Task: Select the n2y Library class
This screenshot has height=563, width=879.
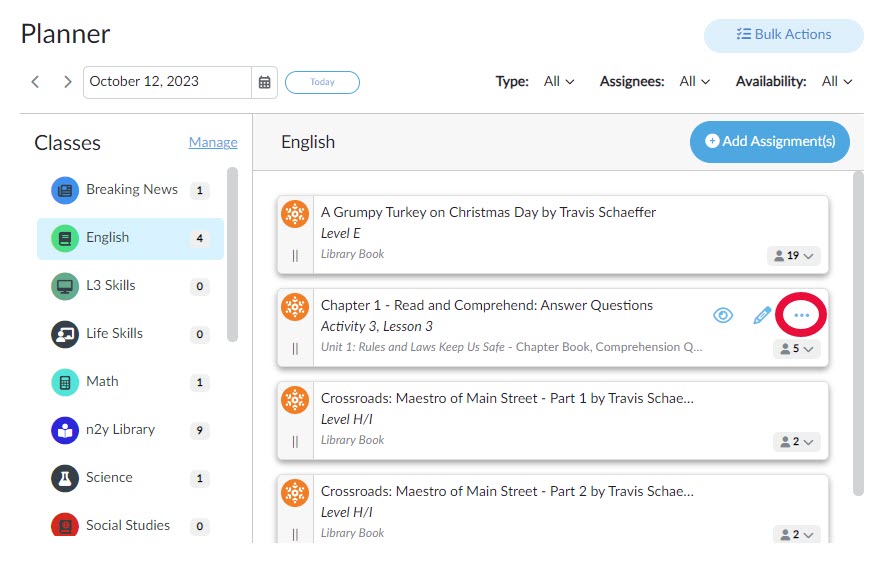Action: coord(130,430)
